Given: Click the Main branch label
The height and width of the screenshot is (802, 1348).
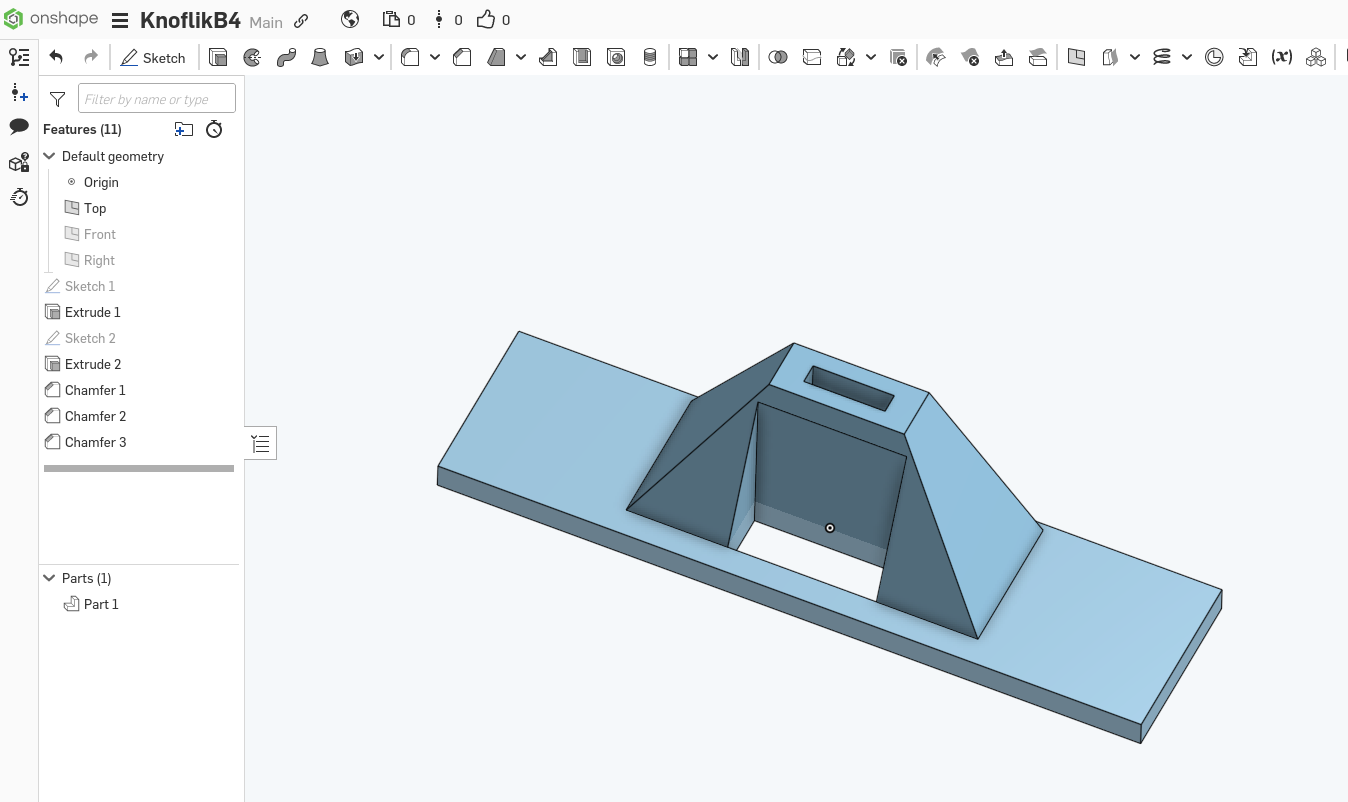Looking at the screenshot, I should click(x=266, y=22).
